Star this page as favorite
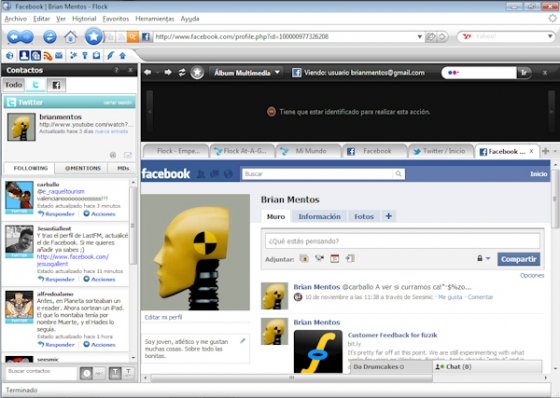This screenshot has height=398, width=560. point(93,36)
